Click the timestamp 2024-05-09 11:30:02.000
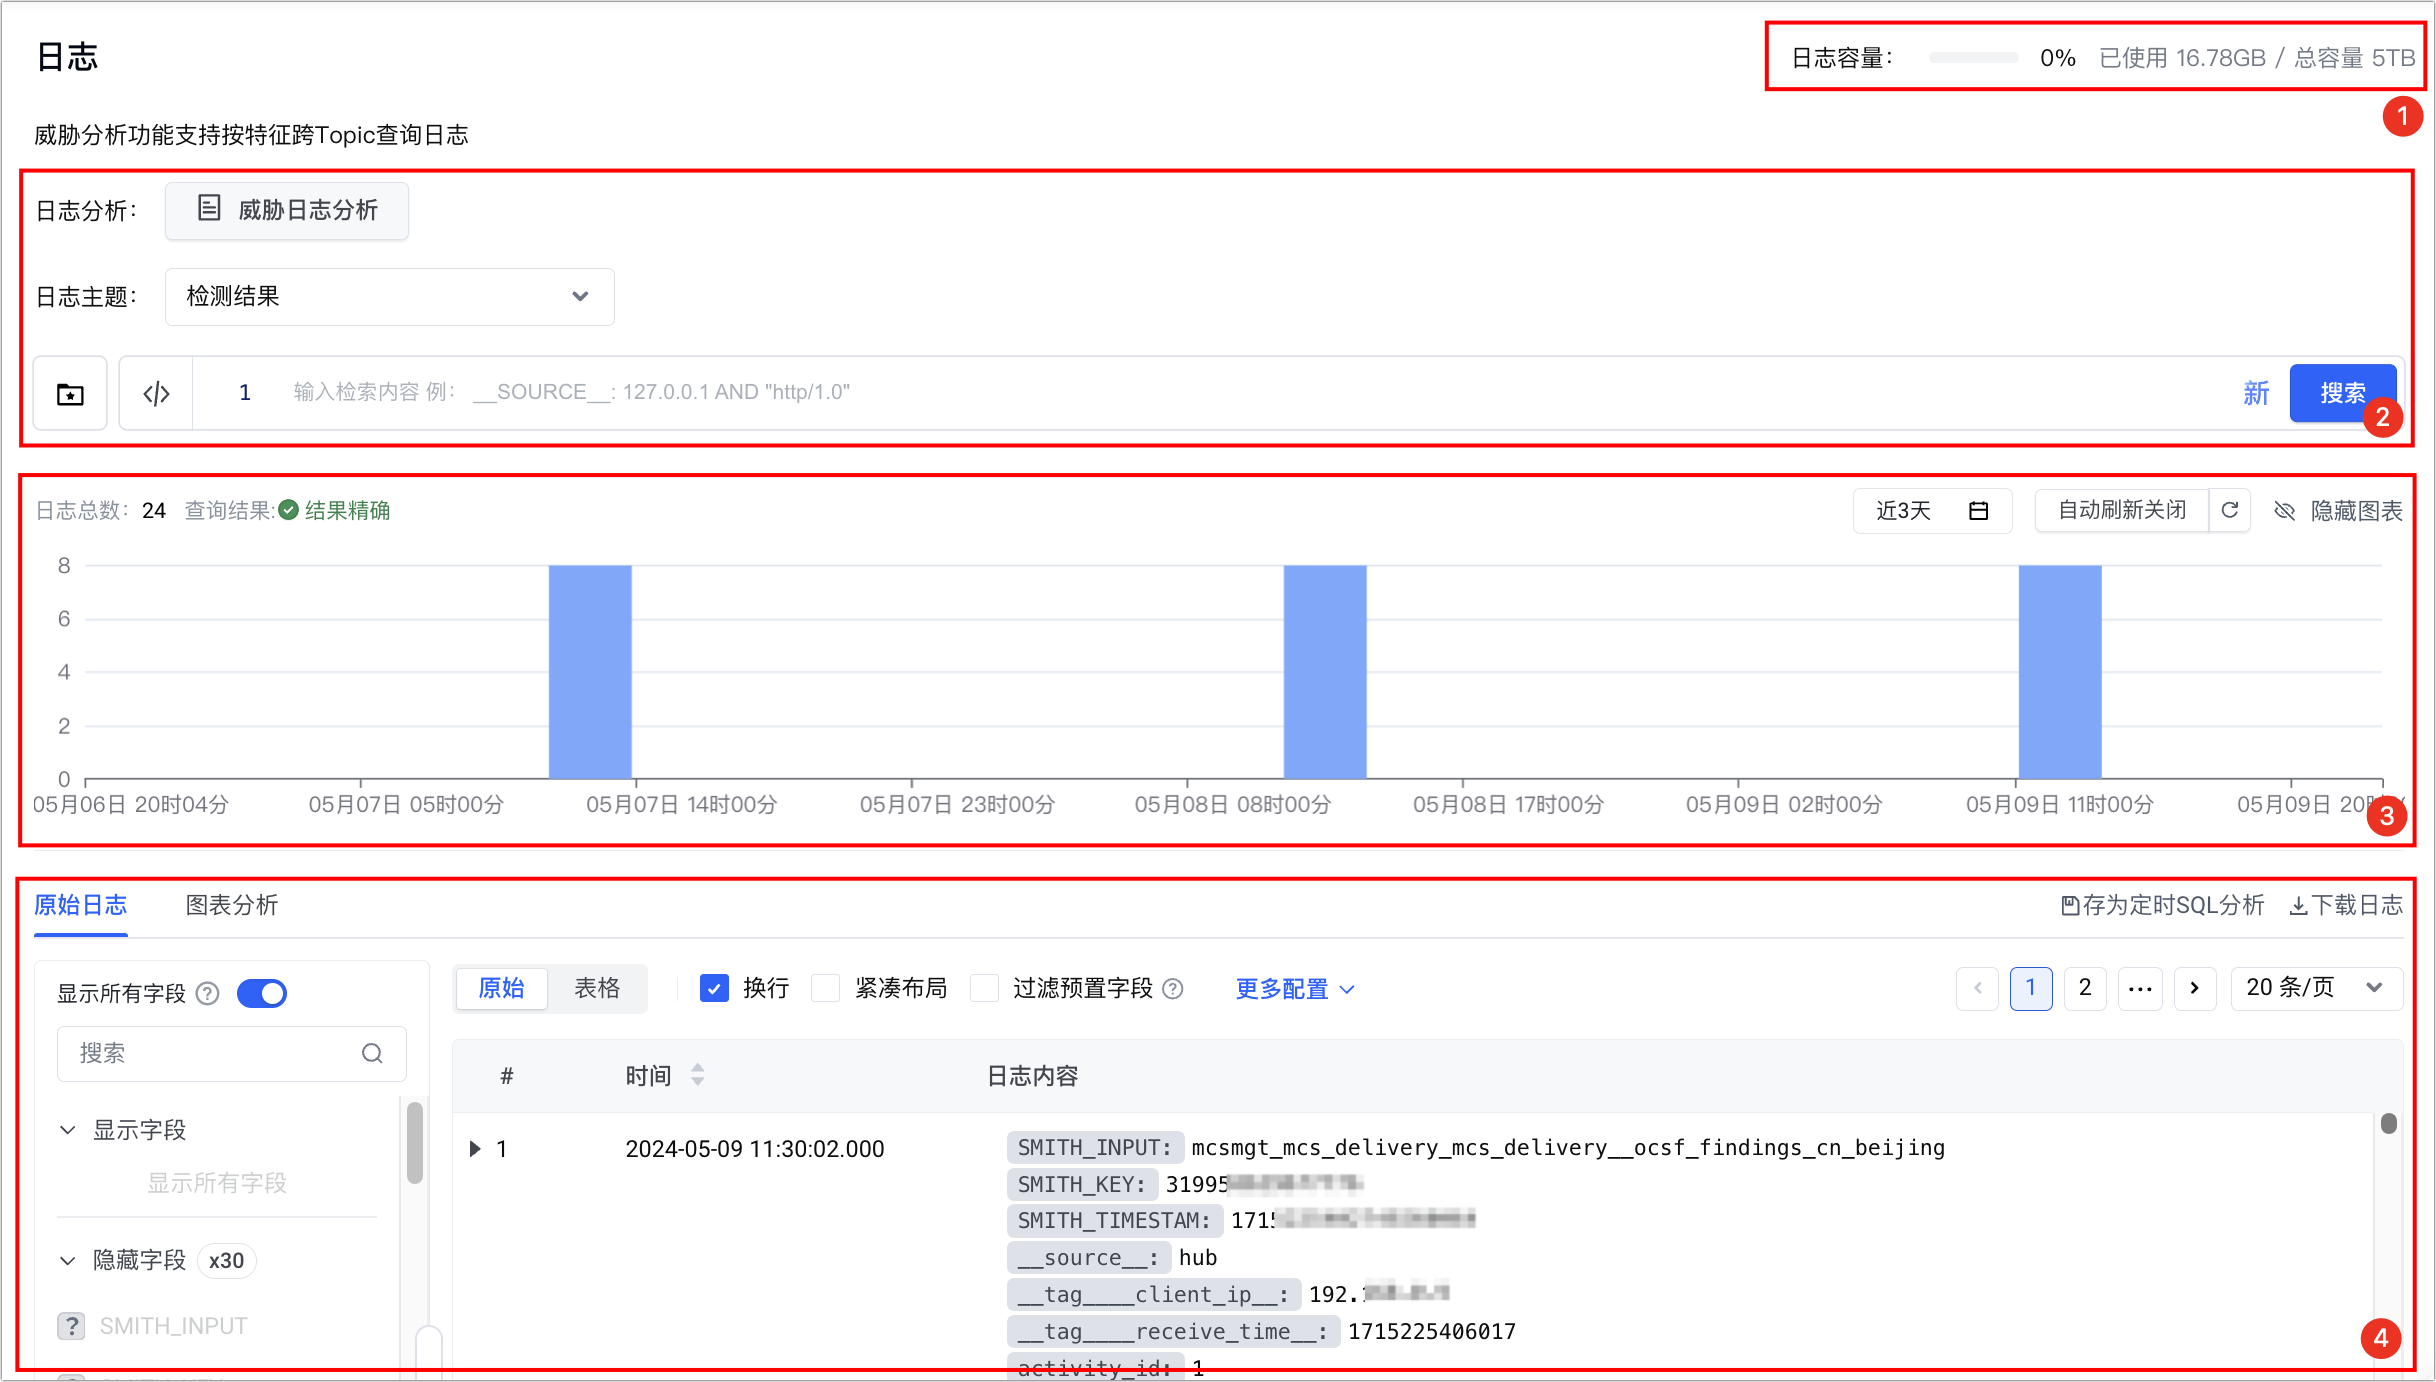 click(x=755, y=1149)
